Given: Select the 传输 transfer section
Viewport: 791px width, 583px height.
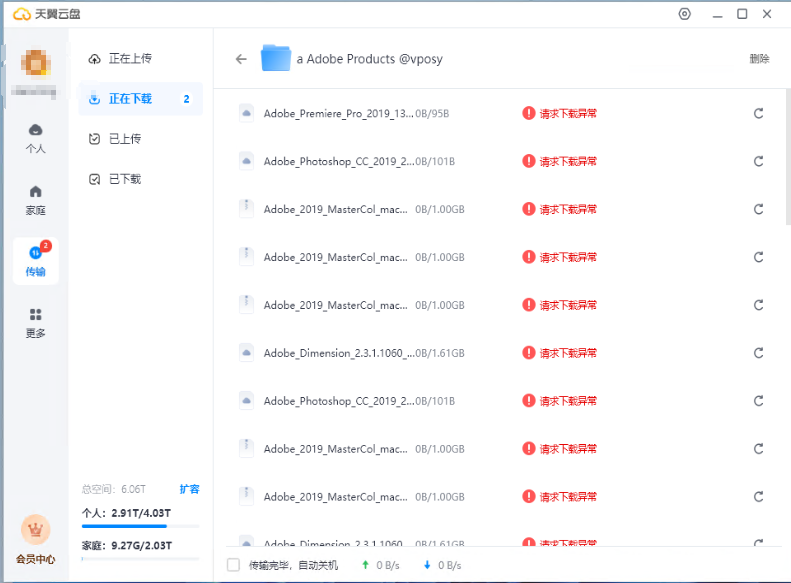Looking at the screenshot, I should pyautogui.click(x=36, y=261).
